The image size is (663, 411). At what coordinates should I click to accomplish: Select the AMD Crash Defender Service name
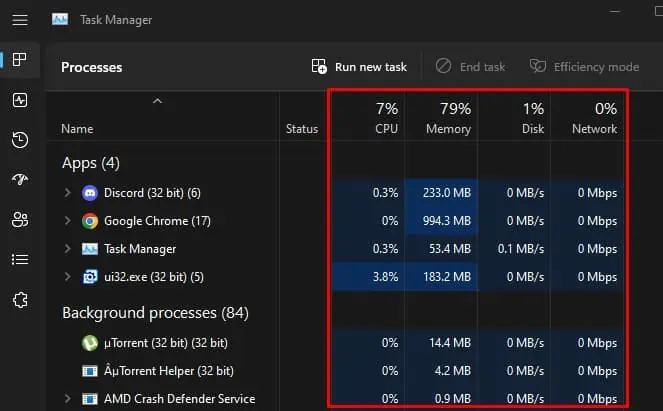(x=179, y=399)
